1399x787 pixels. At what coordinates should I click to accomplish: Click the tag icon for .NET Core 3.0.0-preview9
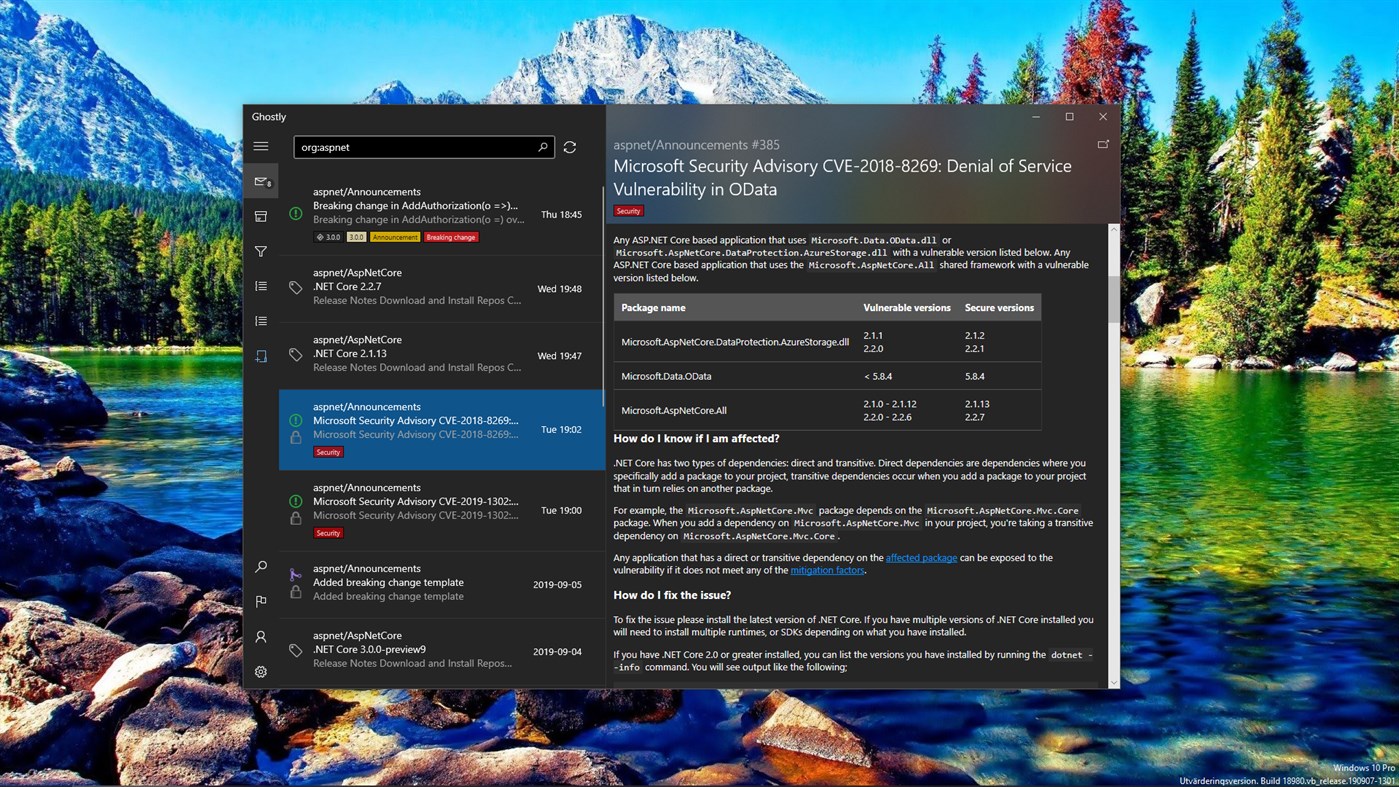tap(296, 650)
